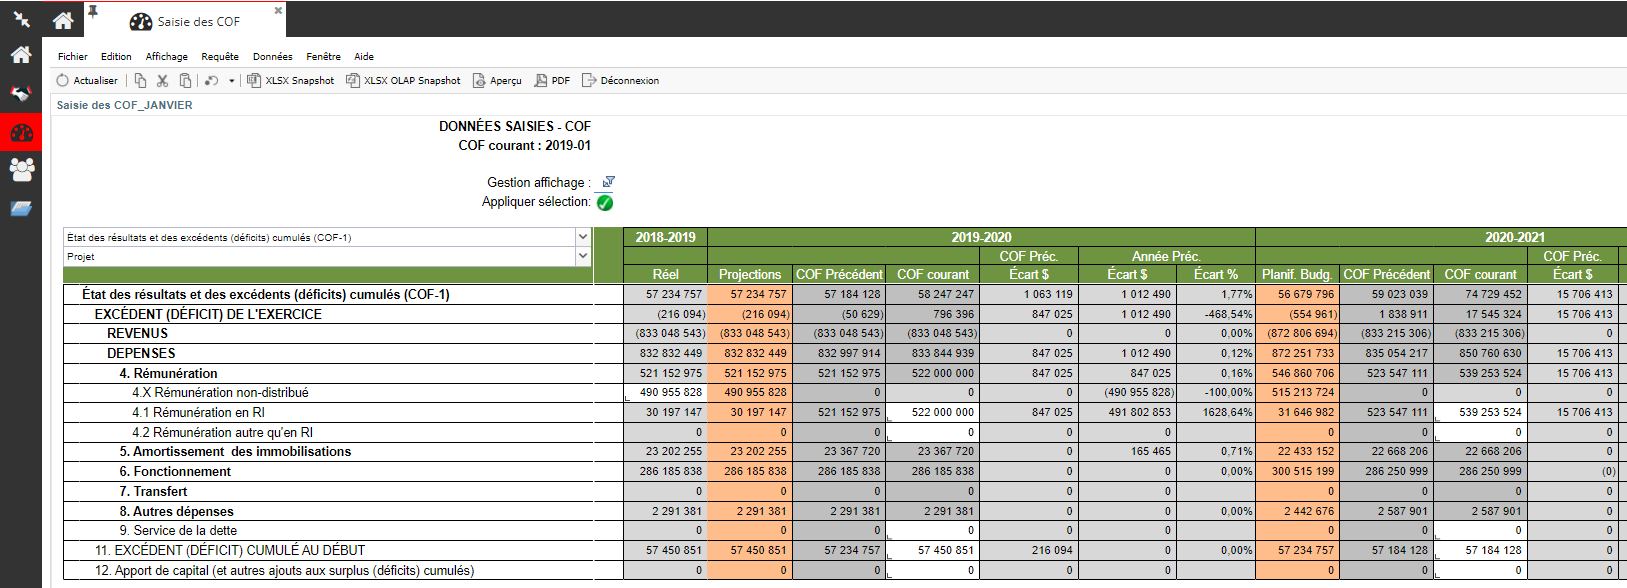The image size is (1627, 588).
Task: Open the Aide menu
Action: pyautogui.click(x=364, y=56)
